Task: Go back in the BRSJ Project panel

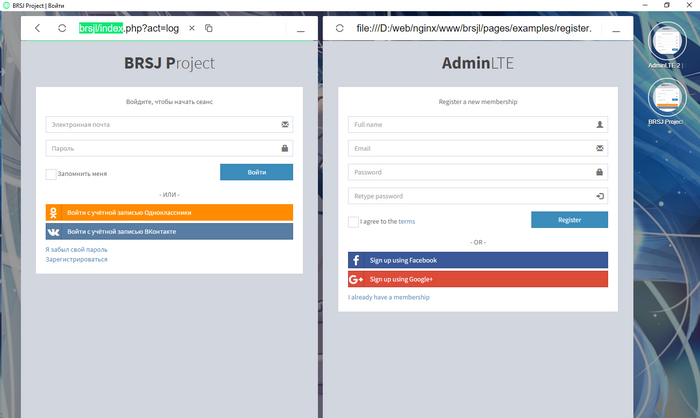Action: click(x=38, y=28)
